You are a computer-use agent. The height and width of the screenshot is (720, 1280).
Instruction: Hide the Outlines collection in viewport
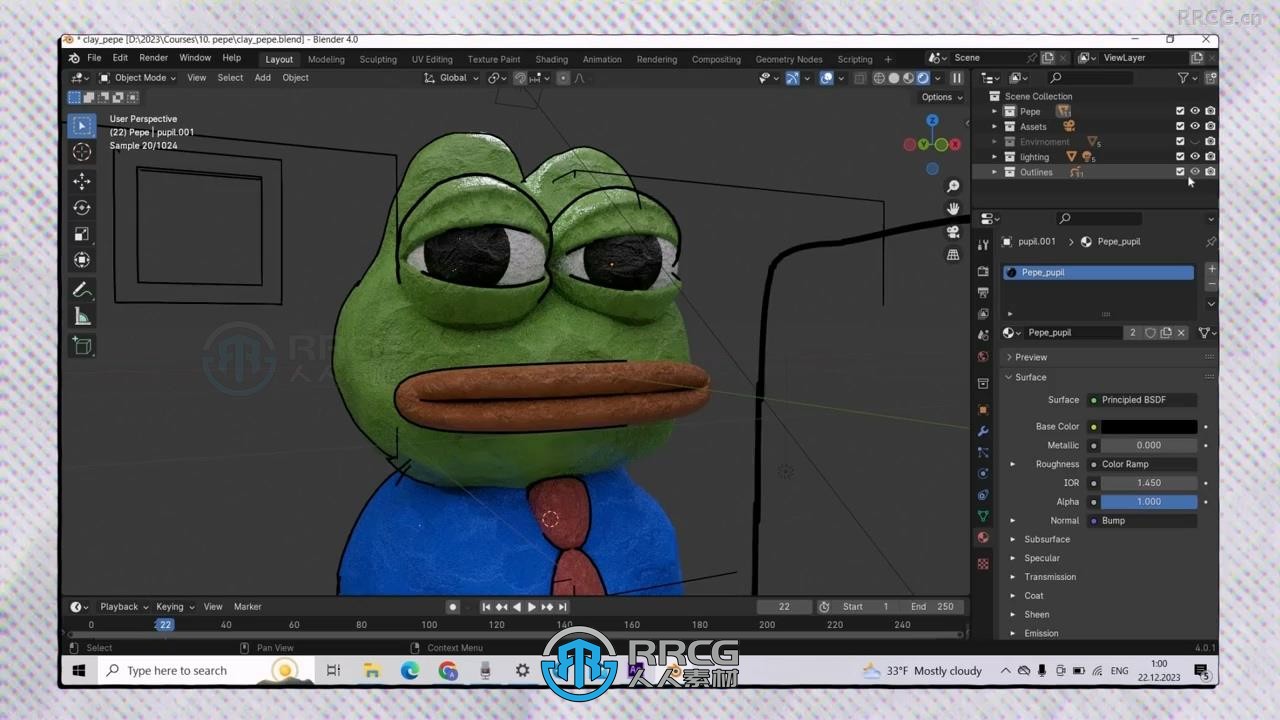pos(1195,172)
